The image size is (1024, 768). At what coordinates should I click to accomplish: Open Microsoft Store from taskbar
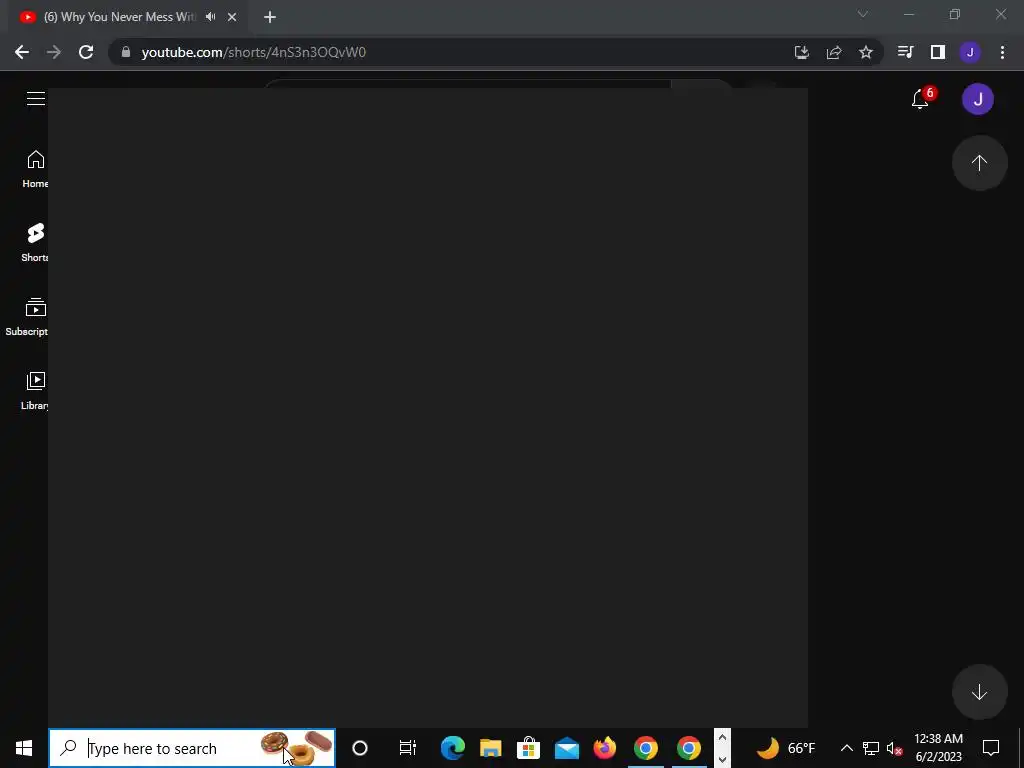(x=528, y=748)
